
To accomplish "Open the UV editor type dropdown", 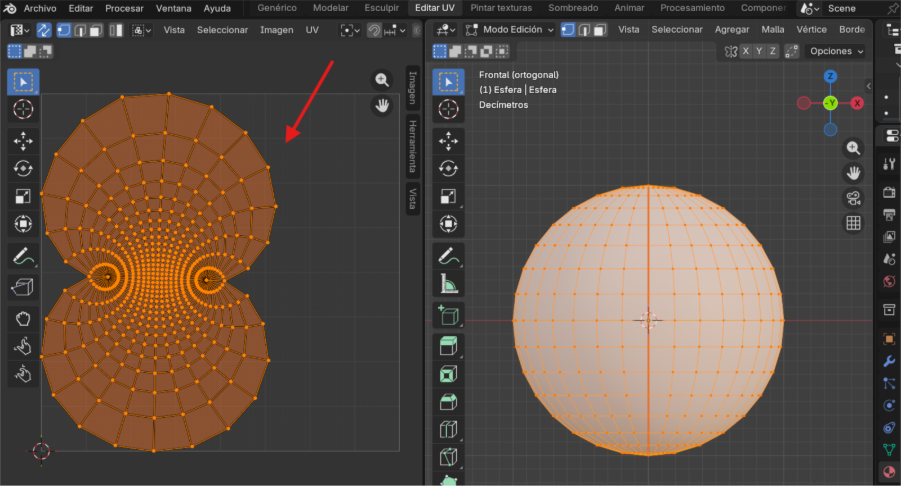I will pyautogui.click(x=19, y=30).
